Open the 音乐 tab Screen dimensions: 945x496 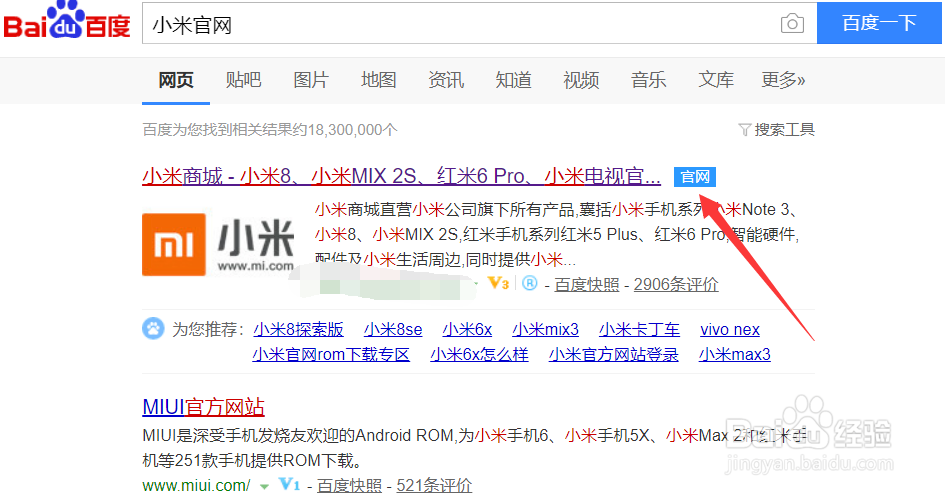coord(648,80)
